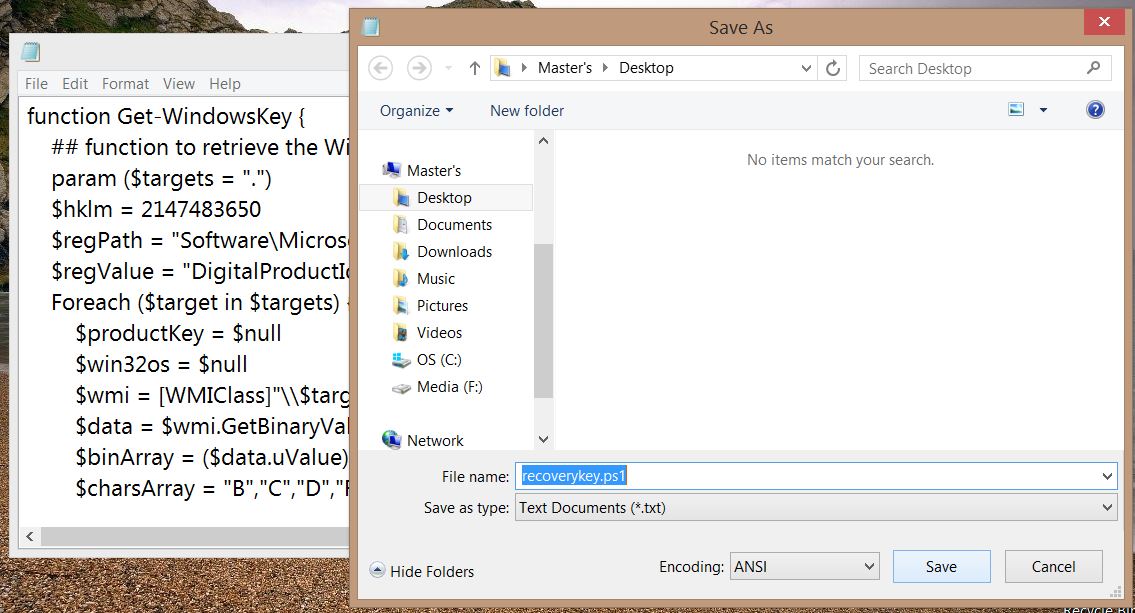The width and height of the screenshot is (1135, 613).
Task: Click the forward navigation arrow
Action: click(x=417, y=67)
